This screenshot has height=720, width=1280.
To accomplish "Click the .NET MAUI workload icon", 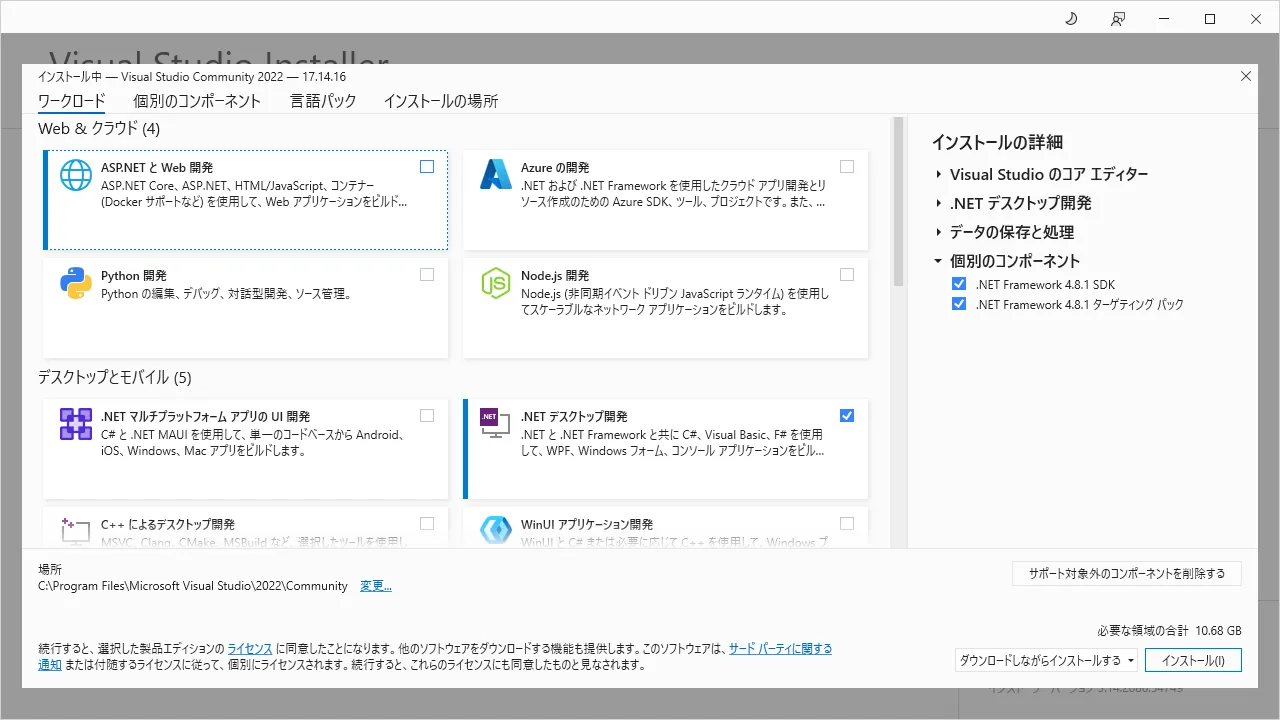I will (x=76, y=424).
